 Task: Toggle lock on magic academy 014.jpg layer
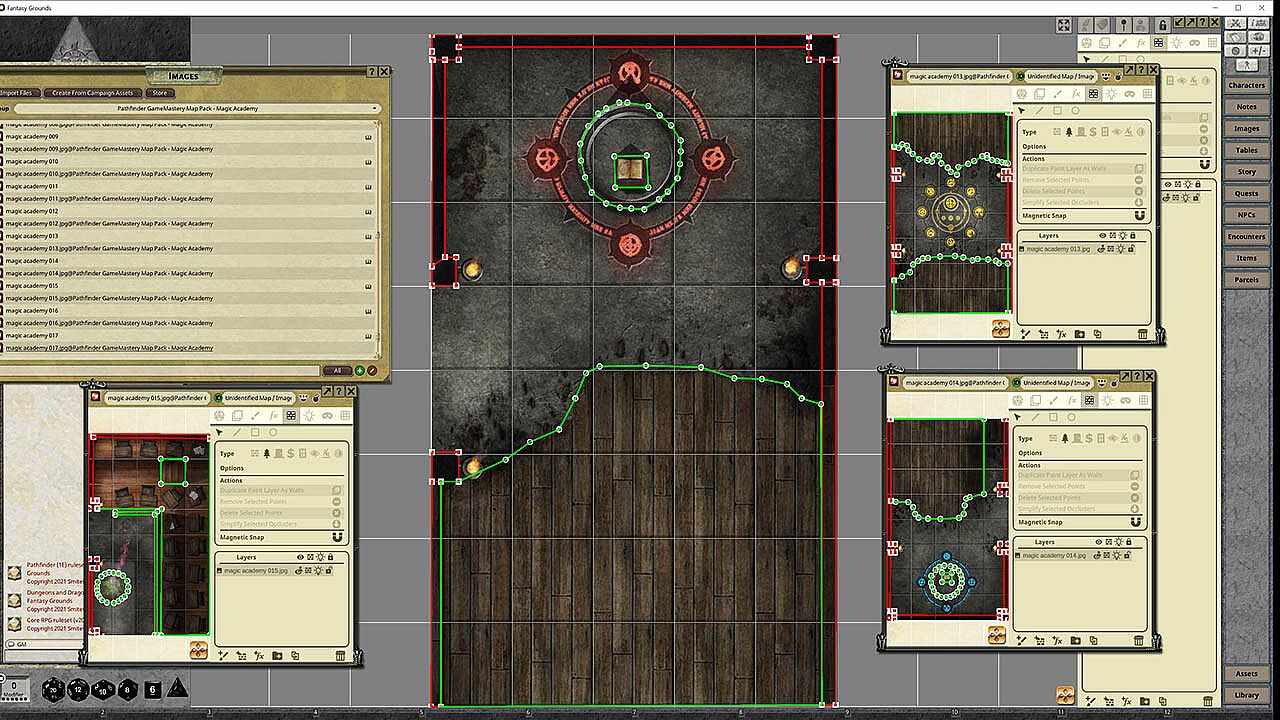(1128, 555)
